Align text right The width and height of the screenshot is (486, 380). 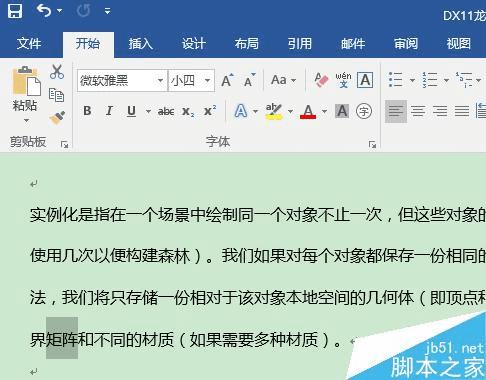(x=440, y=111)
